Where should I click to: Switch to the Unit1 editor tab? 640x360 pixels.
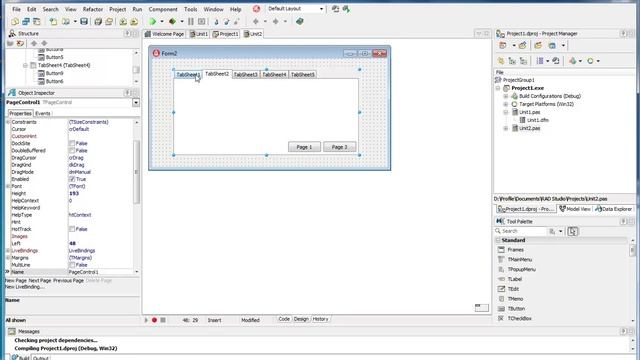(199, 34)
